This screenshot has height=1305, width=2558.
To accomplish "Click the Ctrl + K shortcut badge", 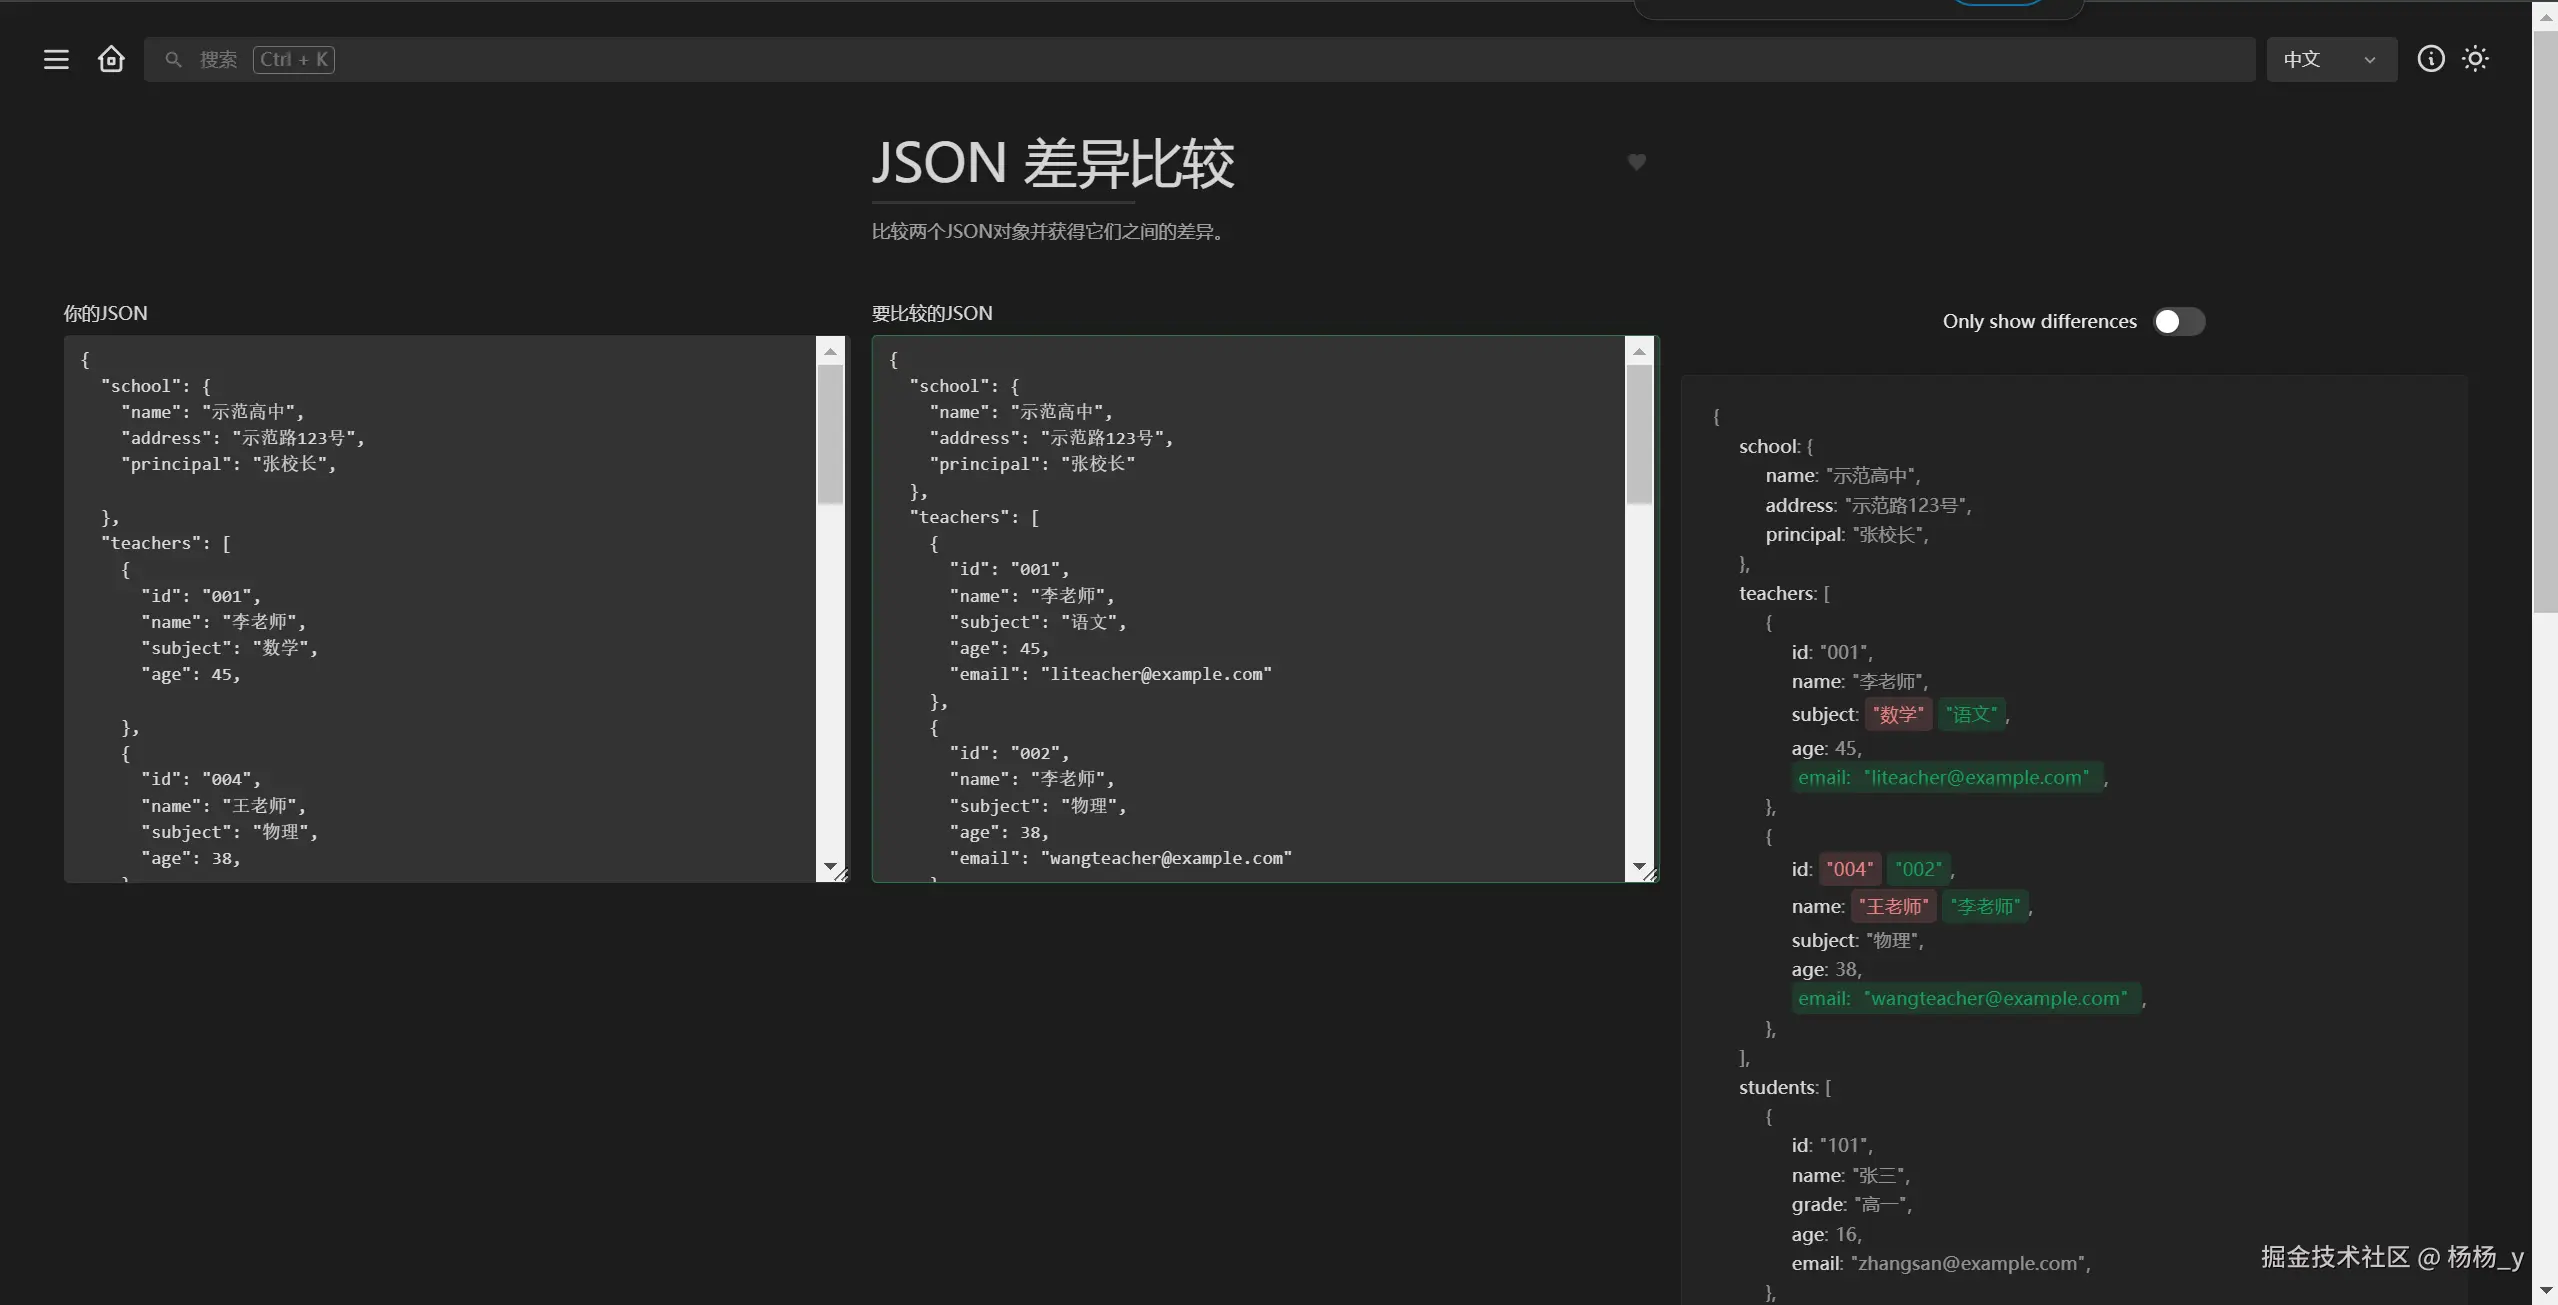I will tap(294, 60).
